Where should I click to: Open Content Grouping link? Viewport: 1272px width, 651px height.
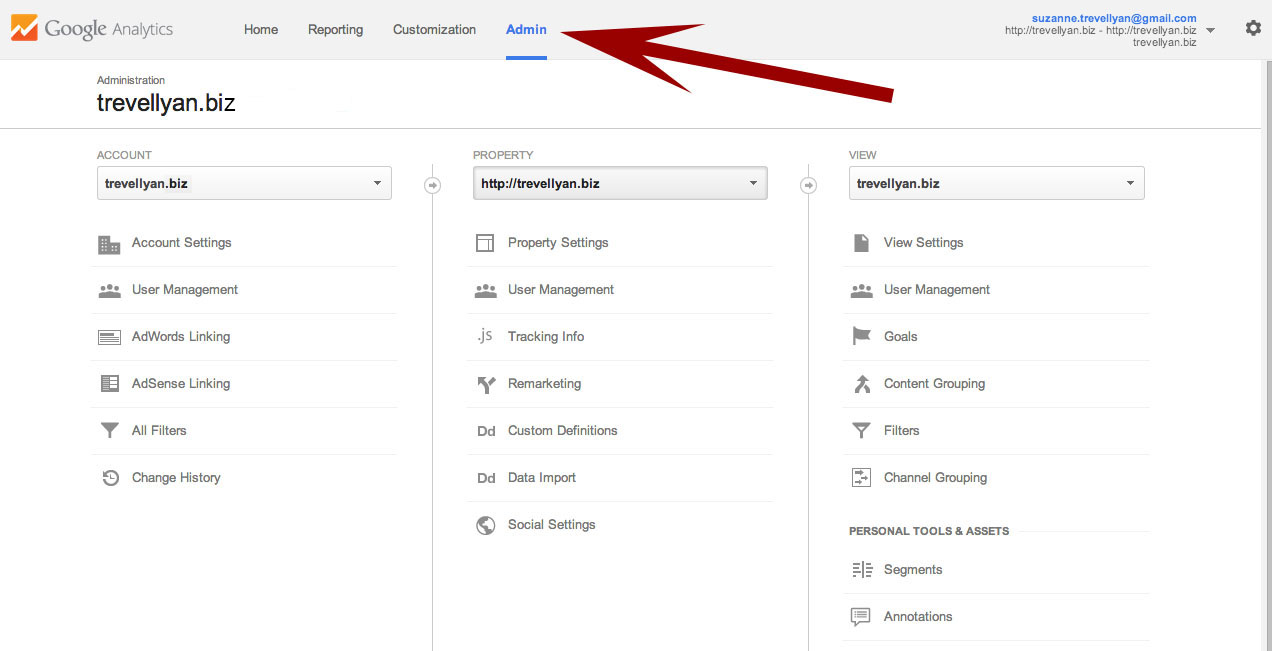click(935, 384)
